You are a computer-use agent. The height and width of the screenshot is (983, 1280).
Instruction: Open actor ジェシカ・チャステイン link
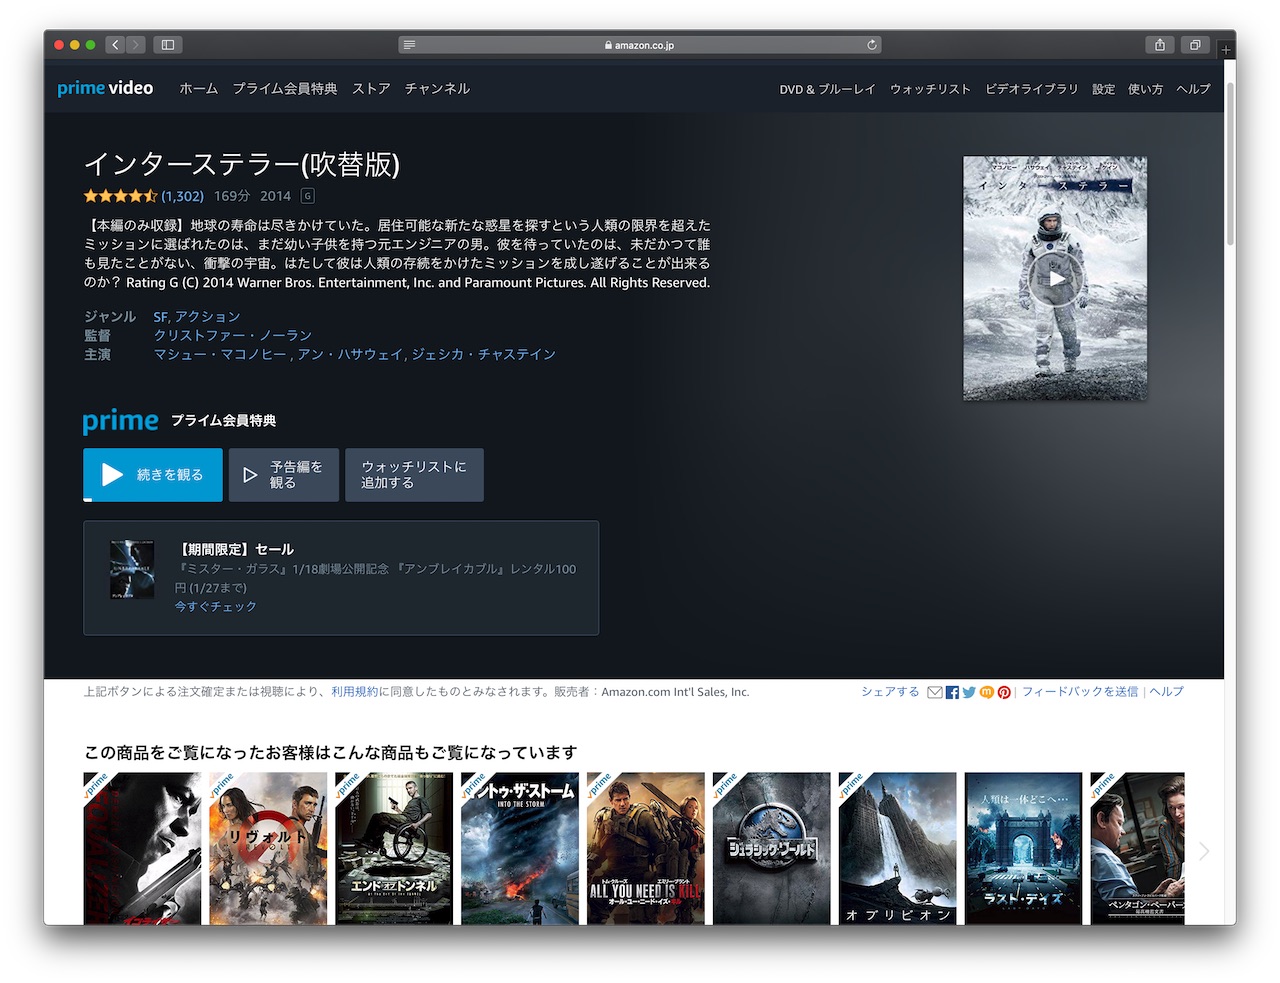[484, 355]
